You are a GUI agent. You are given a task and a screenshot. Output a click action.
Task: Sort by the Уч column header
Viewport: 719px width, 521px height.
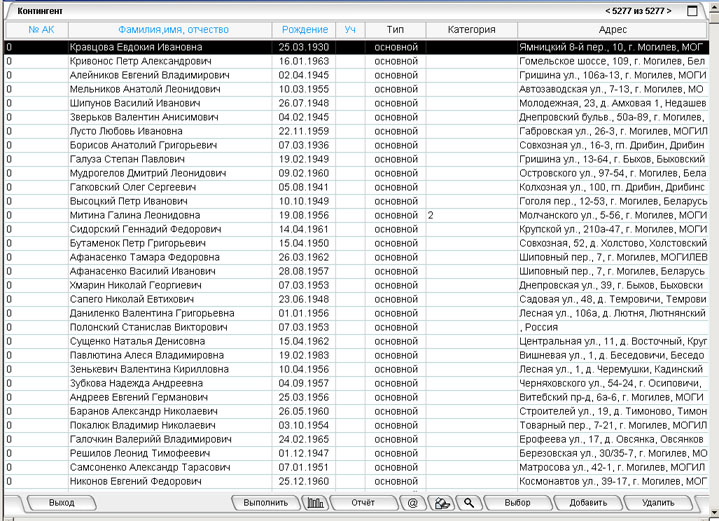[350, 30]
